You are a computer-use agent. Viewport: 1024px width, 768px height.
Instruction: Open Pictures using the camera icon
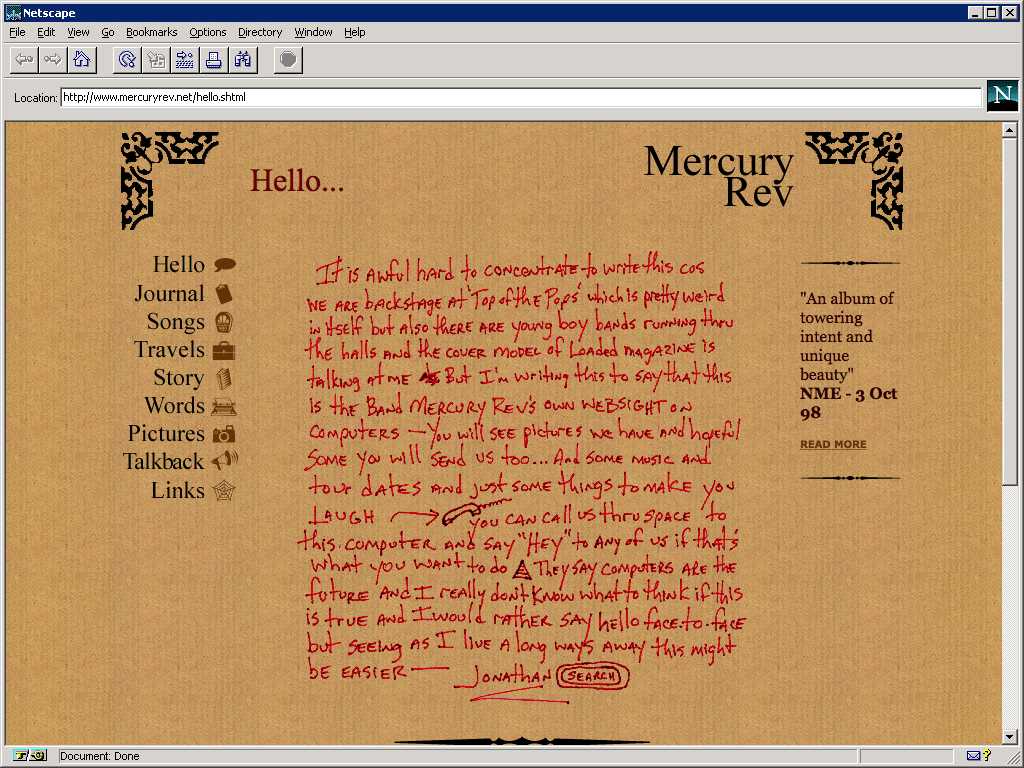click(222, 434)
